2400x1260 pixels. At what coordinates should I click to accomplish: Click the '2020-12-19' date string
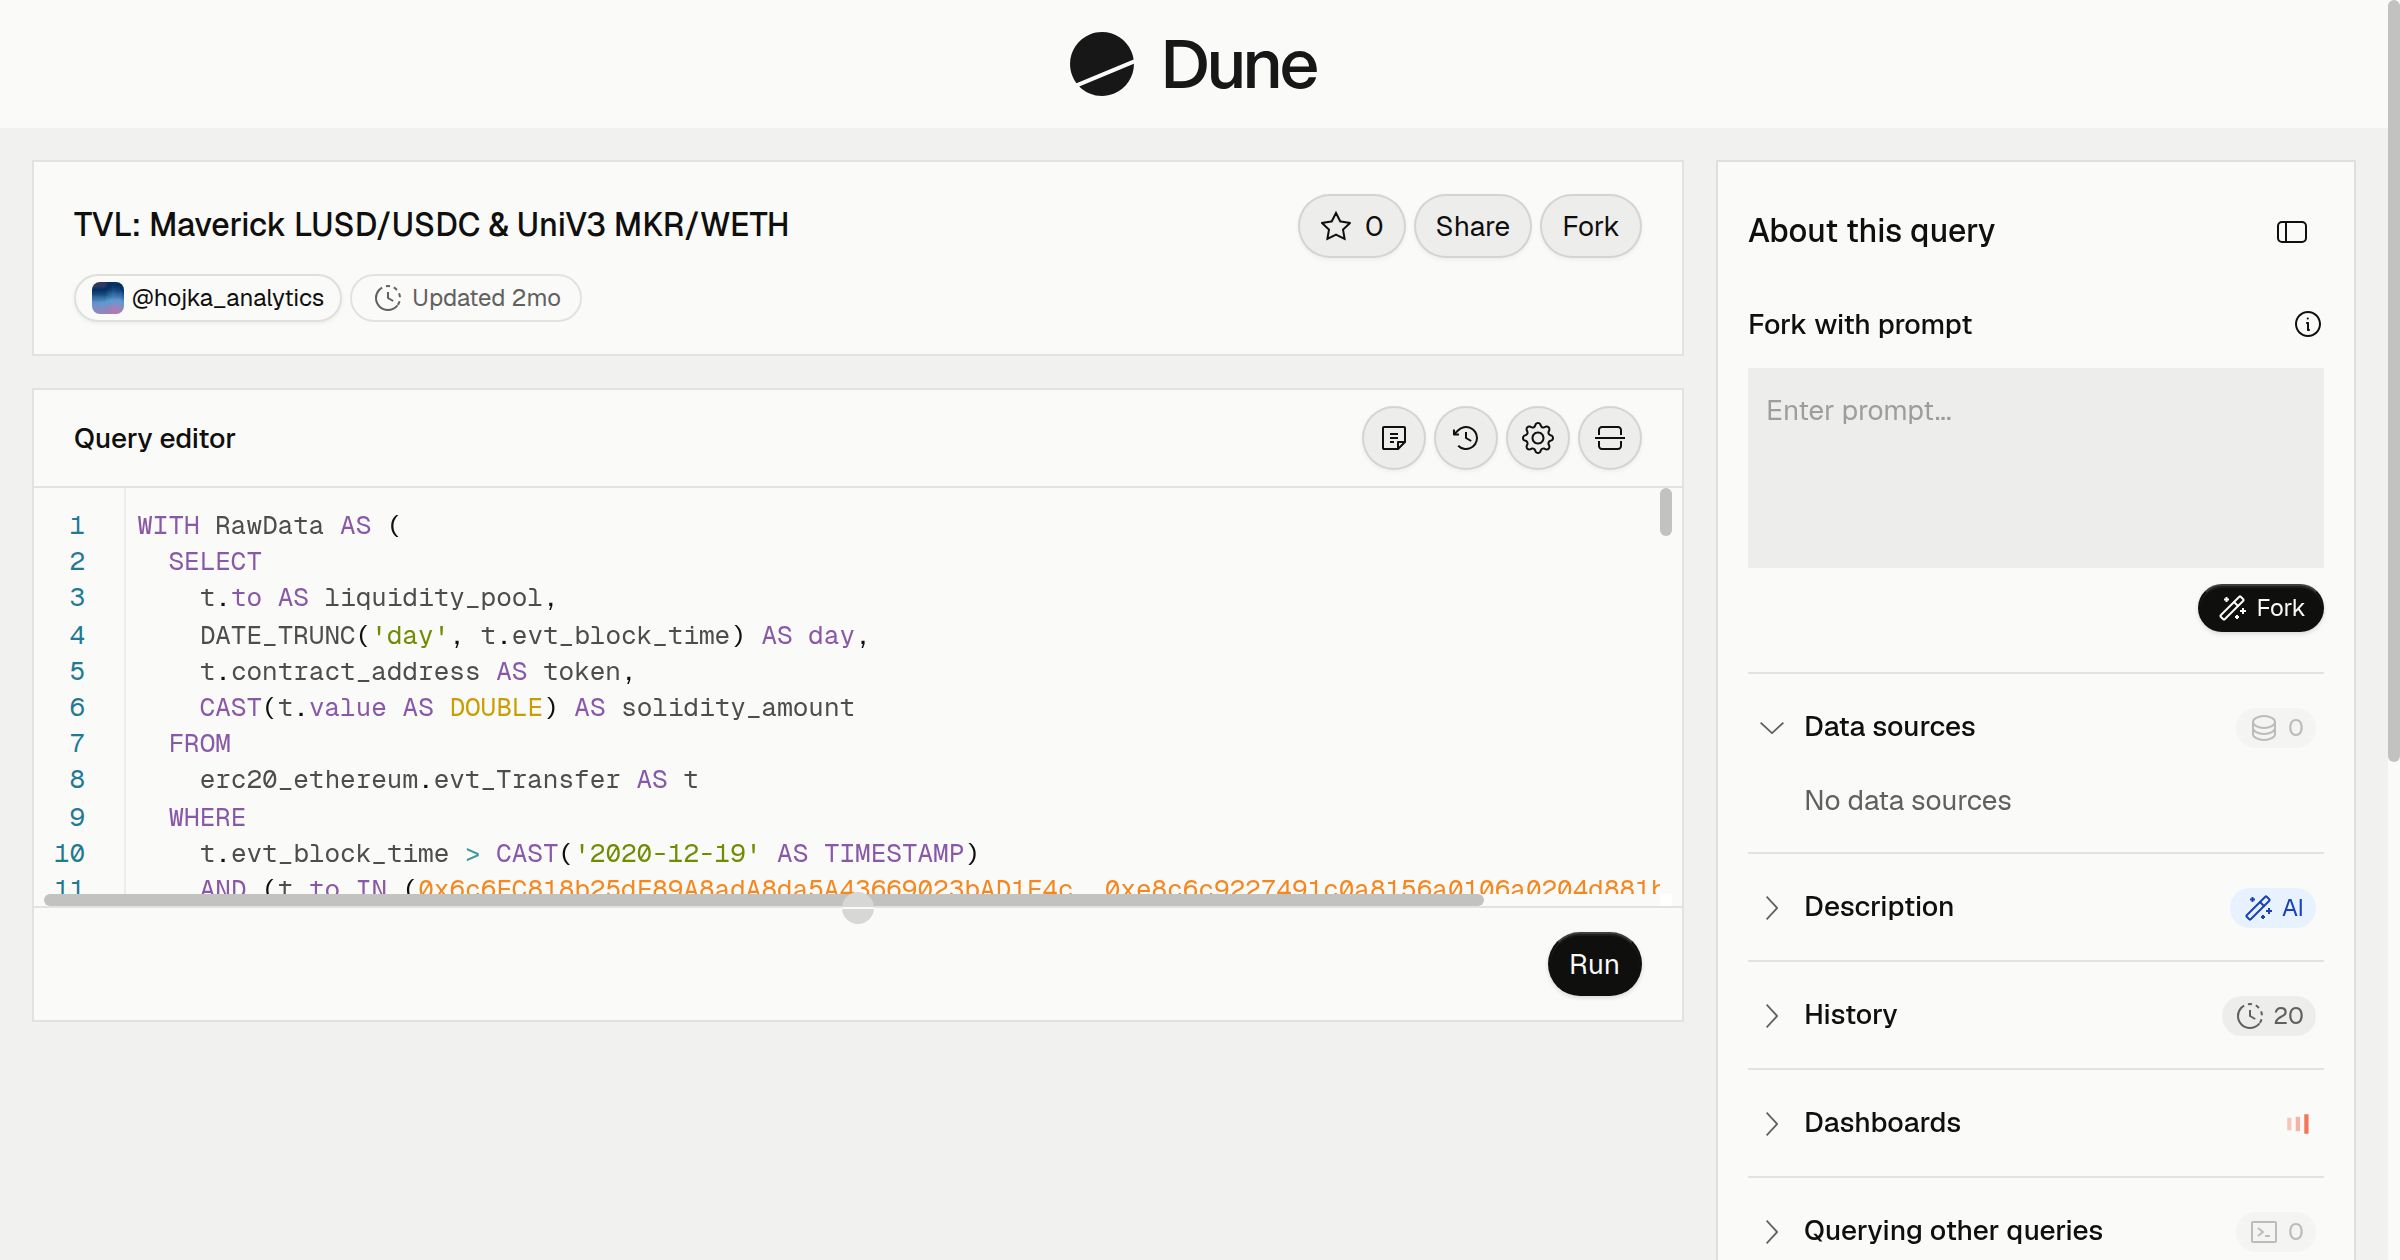667,854
